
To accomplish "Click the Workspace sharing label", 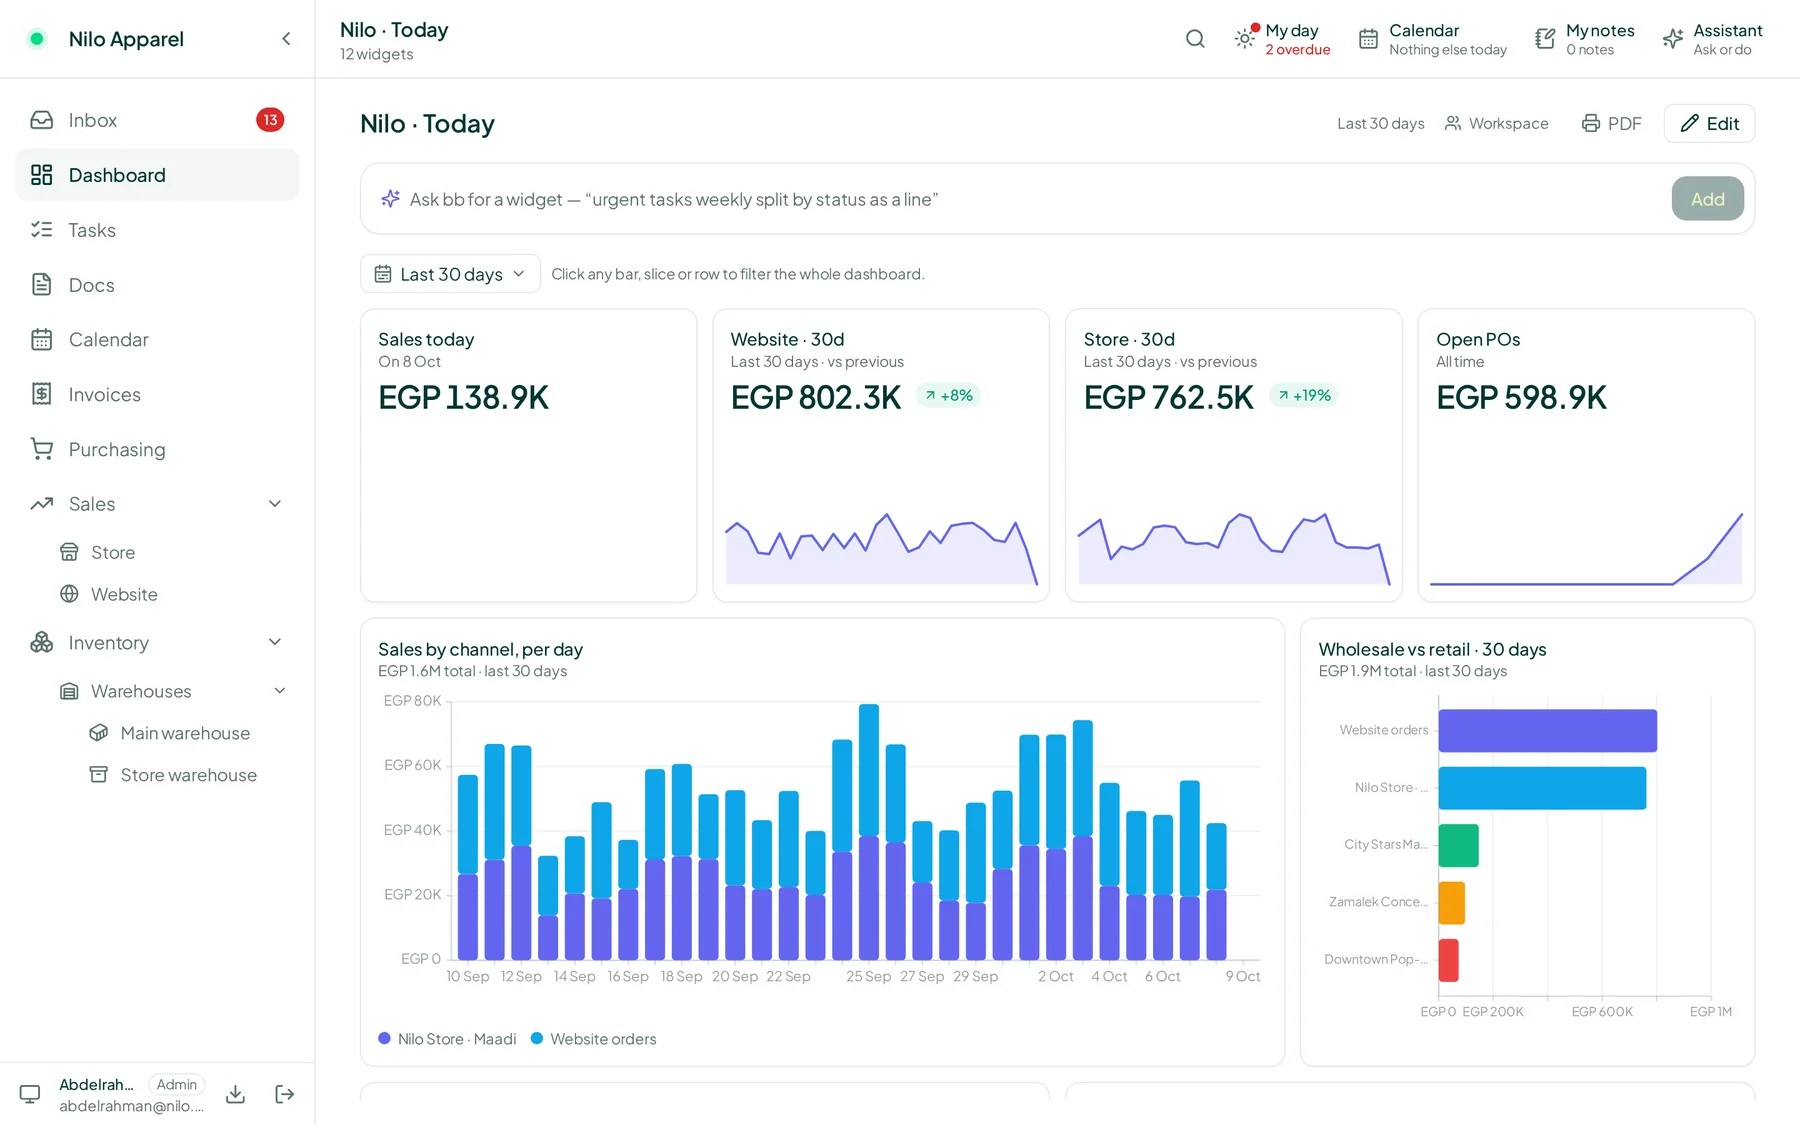I will coord(1497,123).
